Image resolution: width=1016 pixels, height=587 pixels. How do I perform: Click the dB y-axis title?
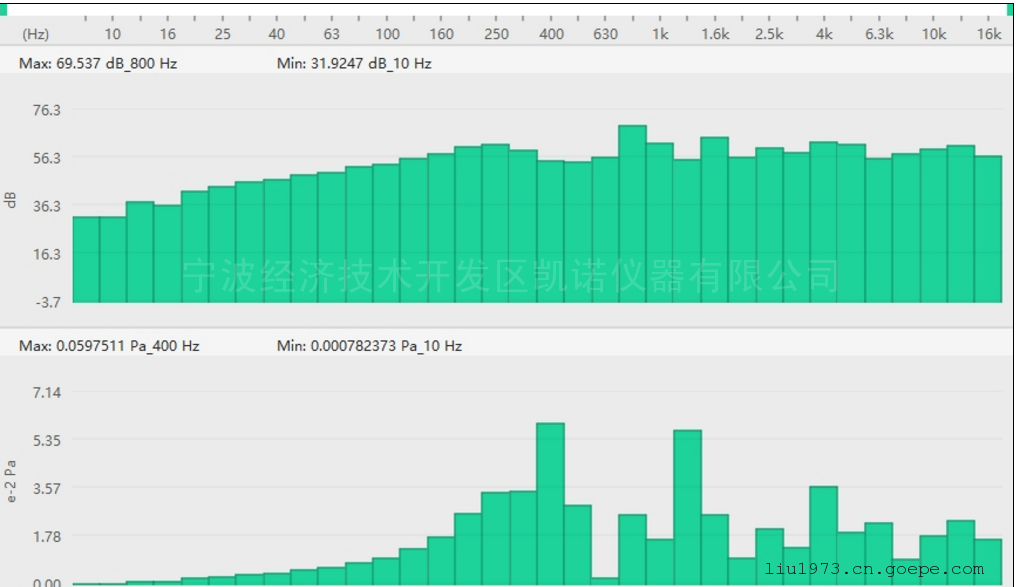tap(12, 200)
